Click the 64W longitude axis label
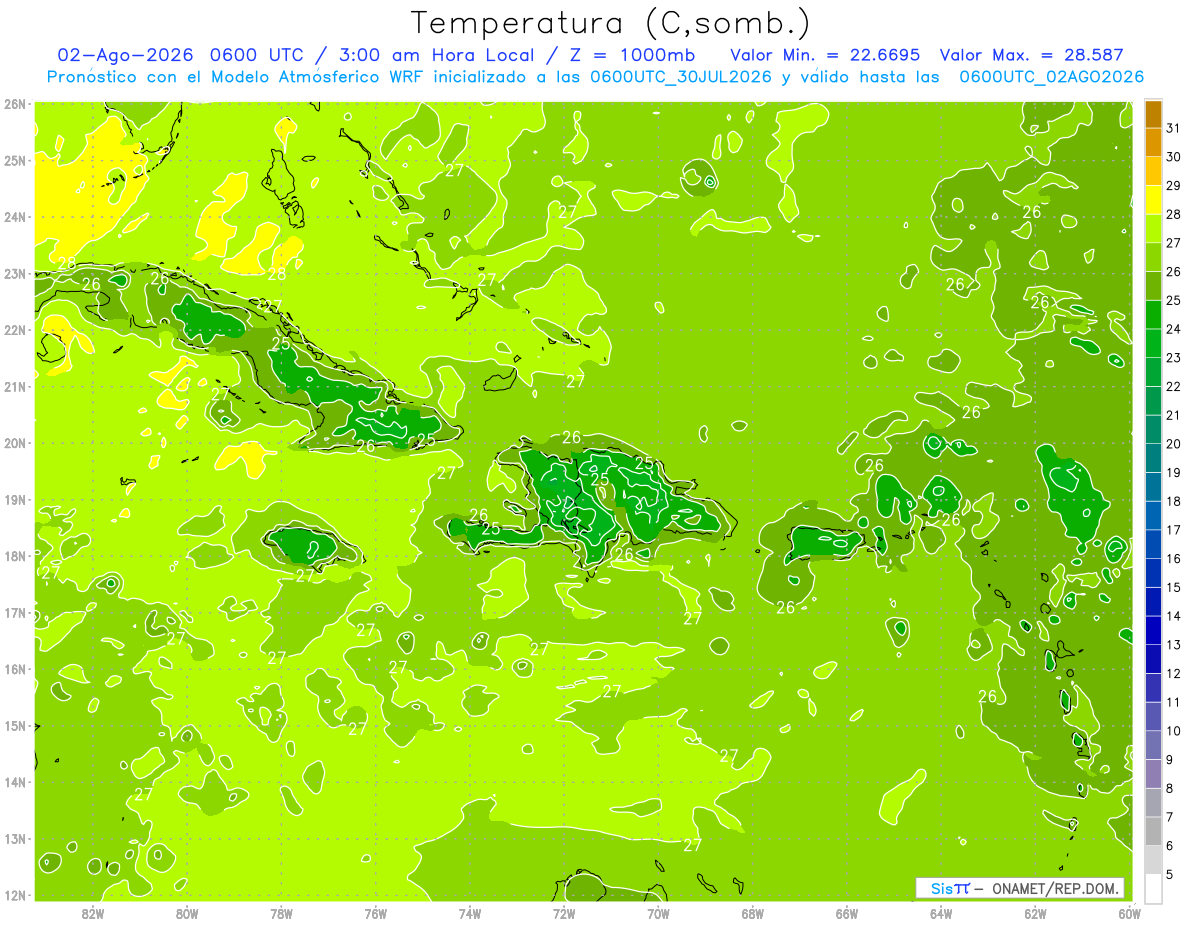Screen dimensions: 1200x927 pos(941,913)
